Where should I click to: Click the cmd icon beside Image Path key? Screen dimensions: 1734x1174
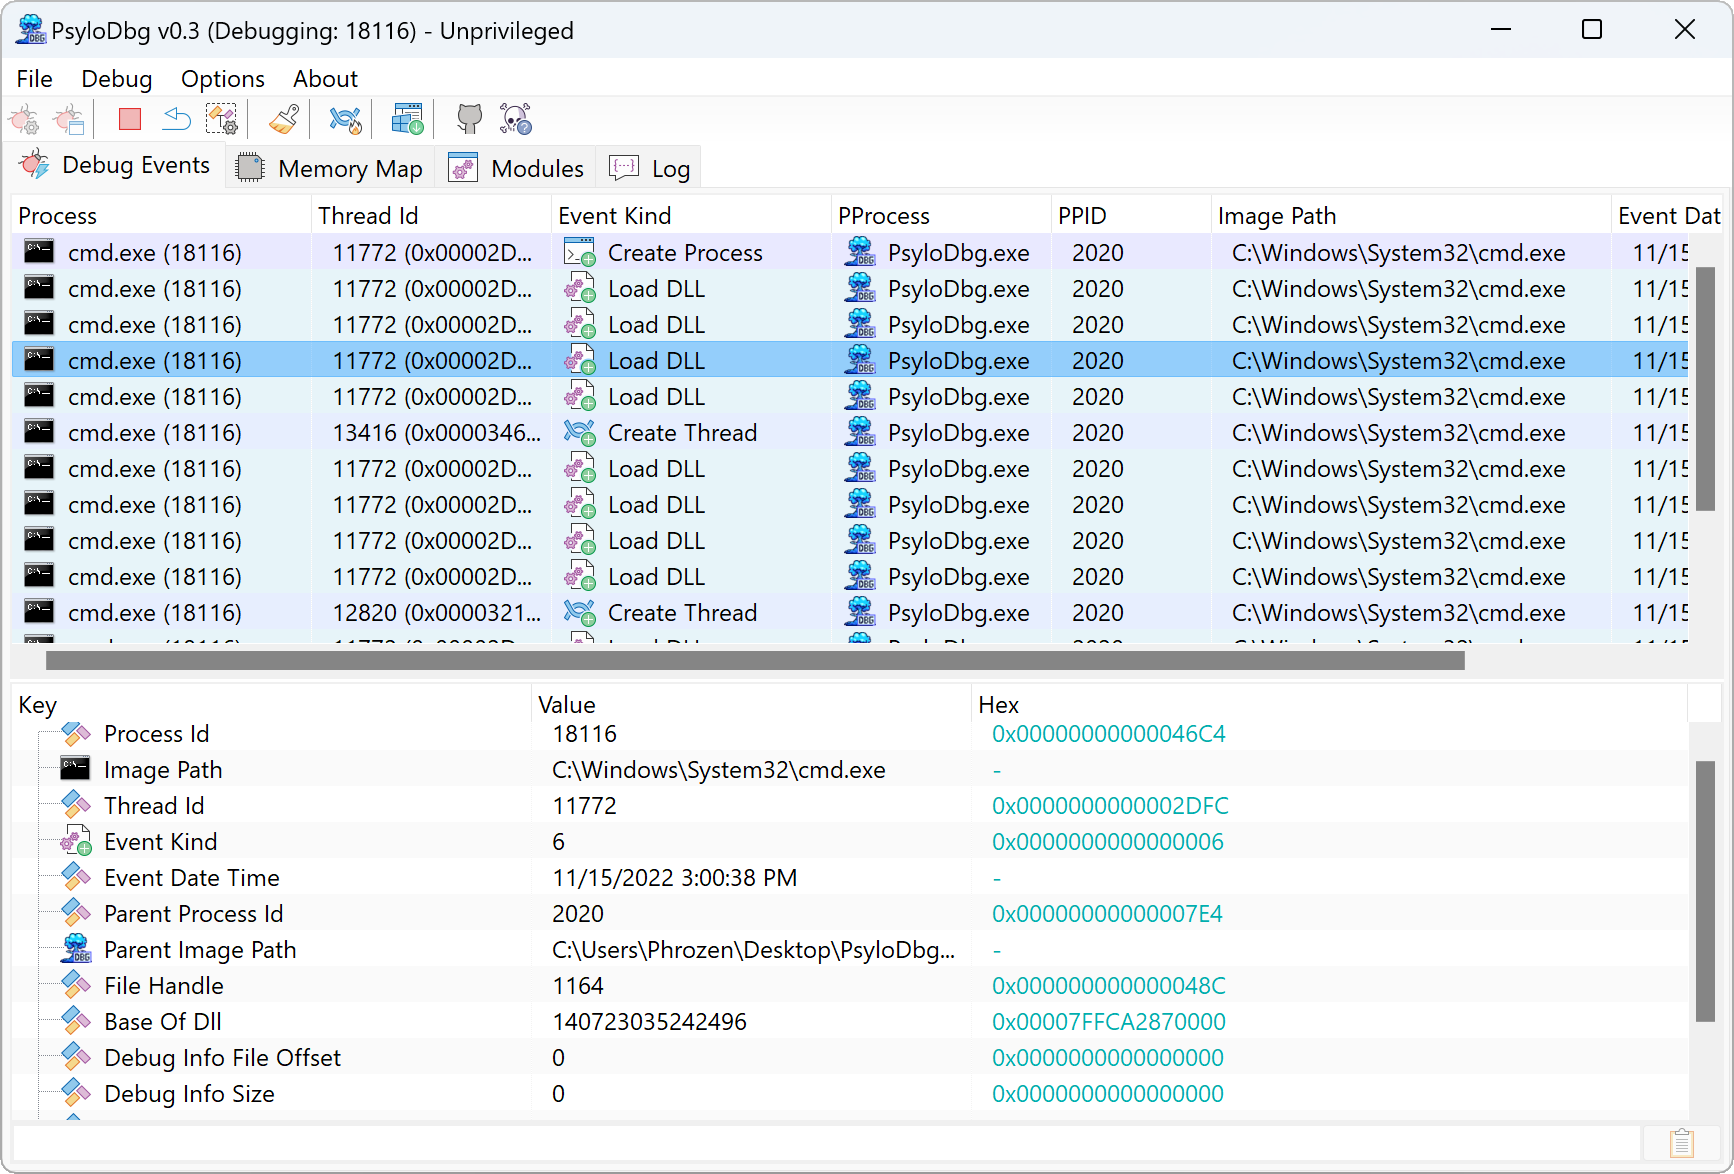[x=75, y=769]
